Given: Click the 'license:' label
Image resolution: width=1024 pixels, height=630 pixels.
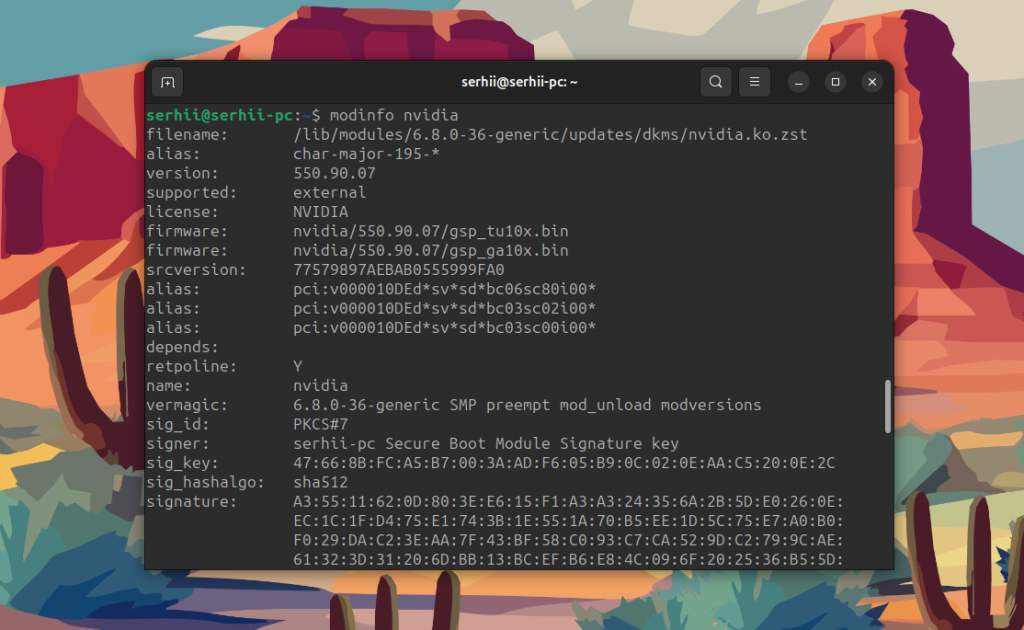Looking at the screenshot, I should [182, 212].
